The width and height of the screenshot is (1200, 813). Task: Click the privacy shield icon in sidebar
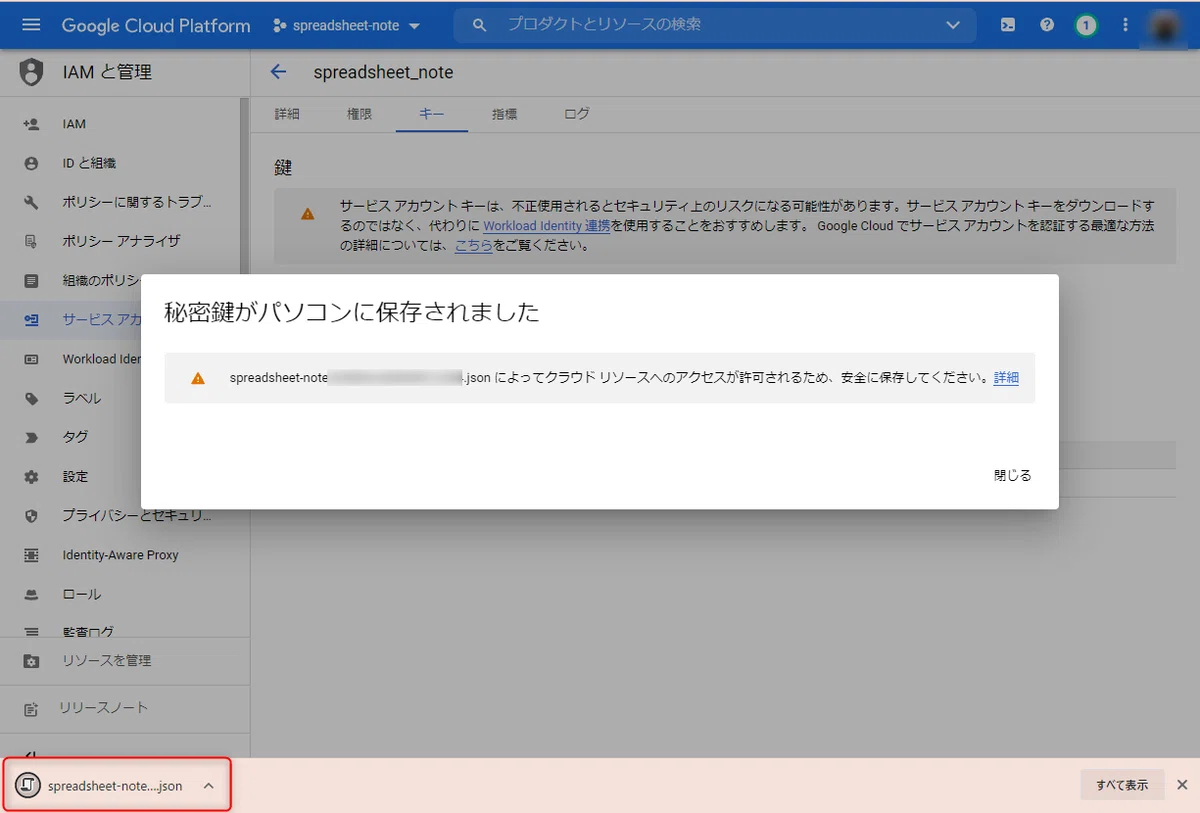[x=31, y=516]
